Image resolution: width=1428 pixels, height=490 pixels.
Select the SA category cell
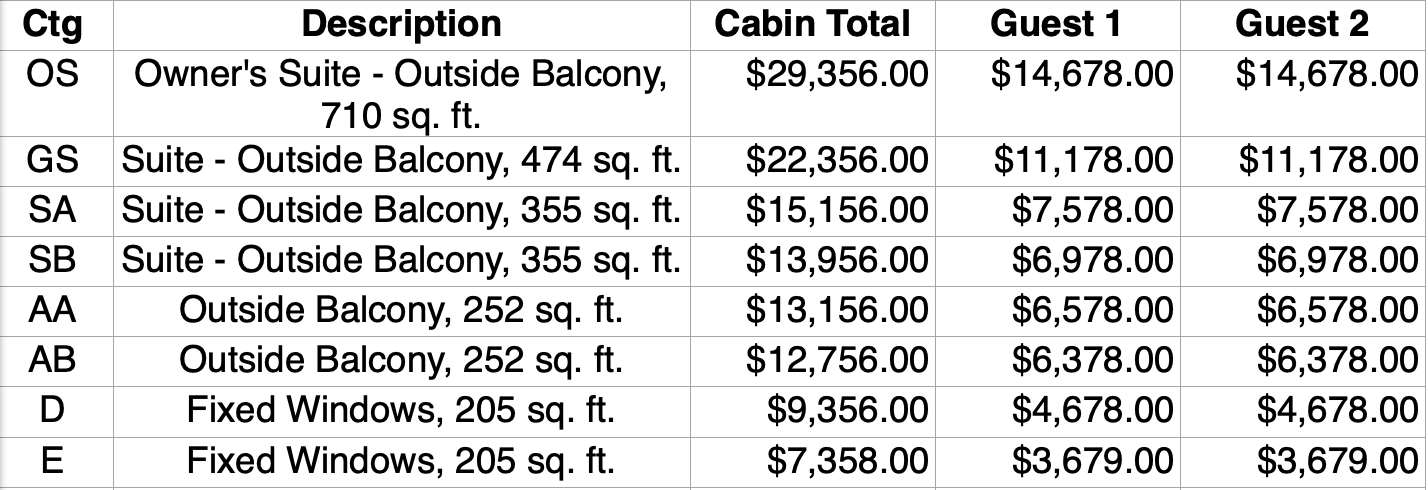(52, 210)
